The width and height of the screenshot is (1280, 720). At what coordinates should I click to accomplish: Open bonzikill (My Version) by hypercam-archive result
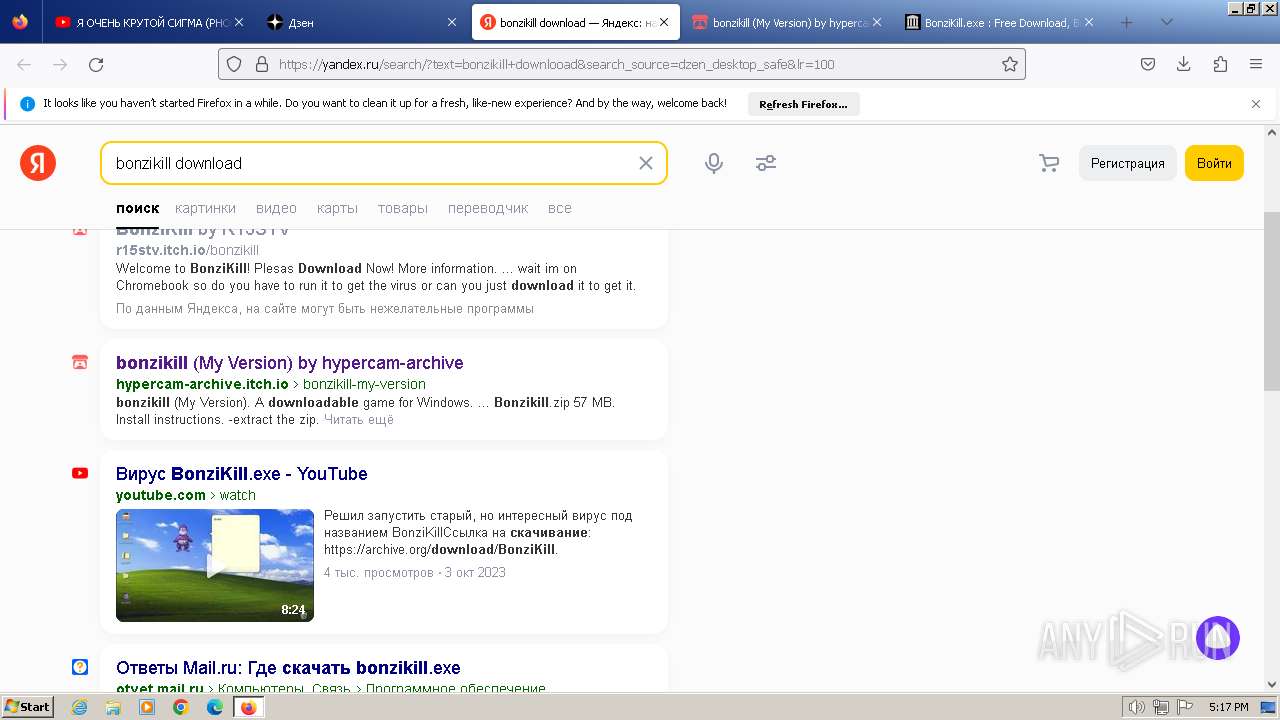pyautogui.click(x=290, y=363)
